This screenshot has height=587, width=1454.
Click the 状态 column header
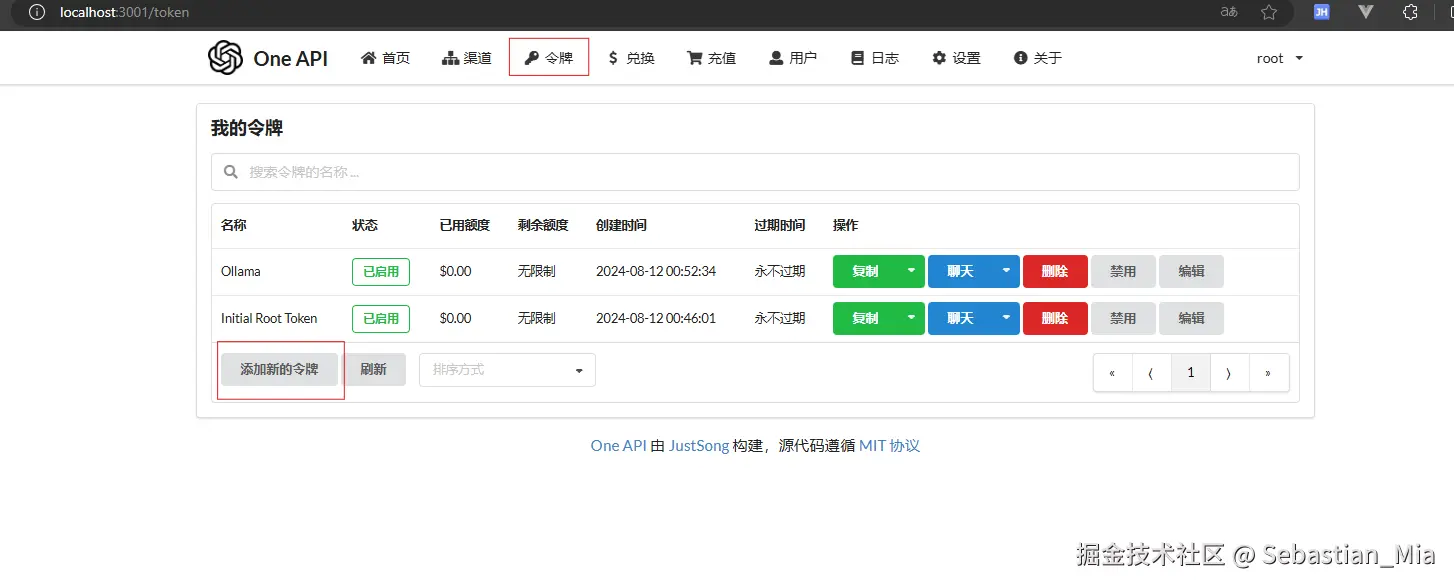point(365,225)
